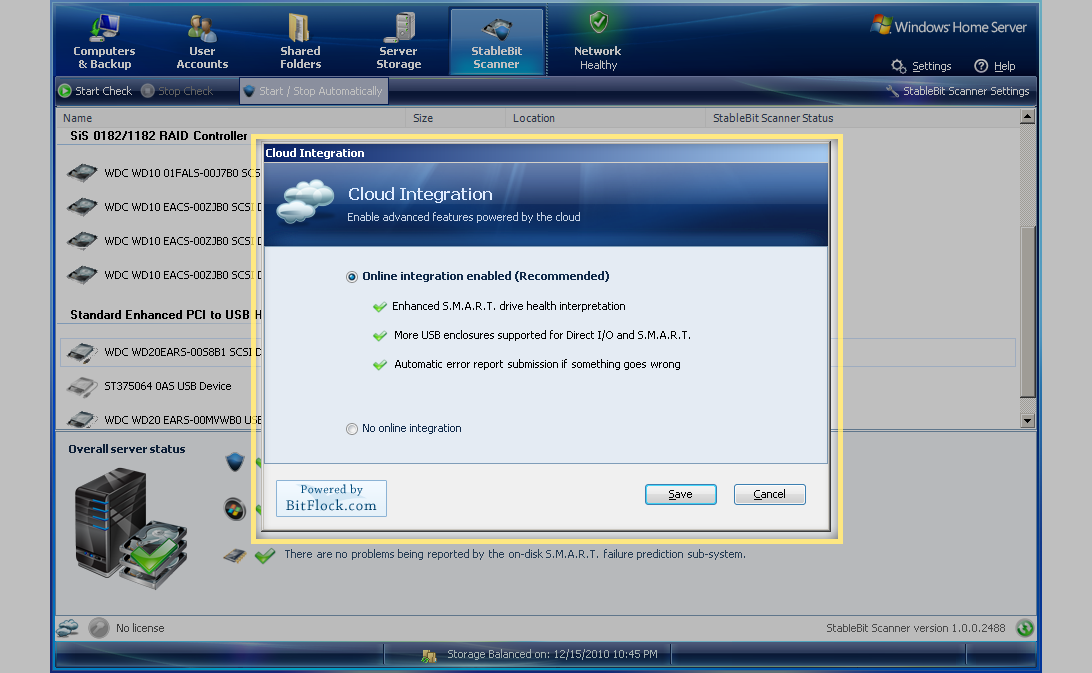Click the disk list vertical scrollbar thumb

[x=1027, y=311]
